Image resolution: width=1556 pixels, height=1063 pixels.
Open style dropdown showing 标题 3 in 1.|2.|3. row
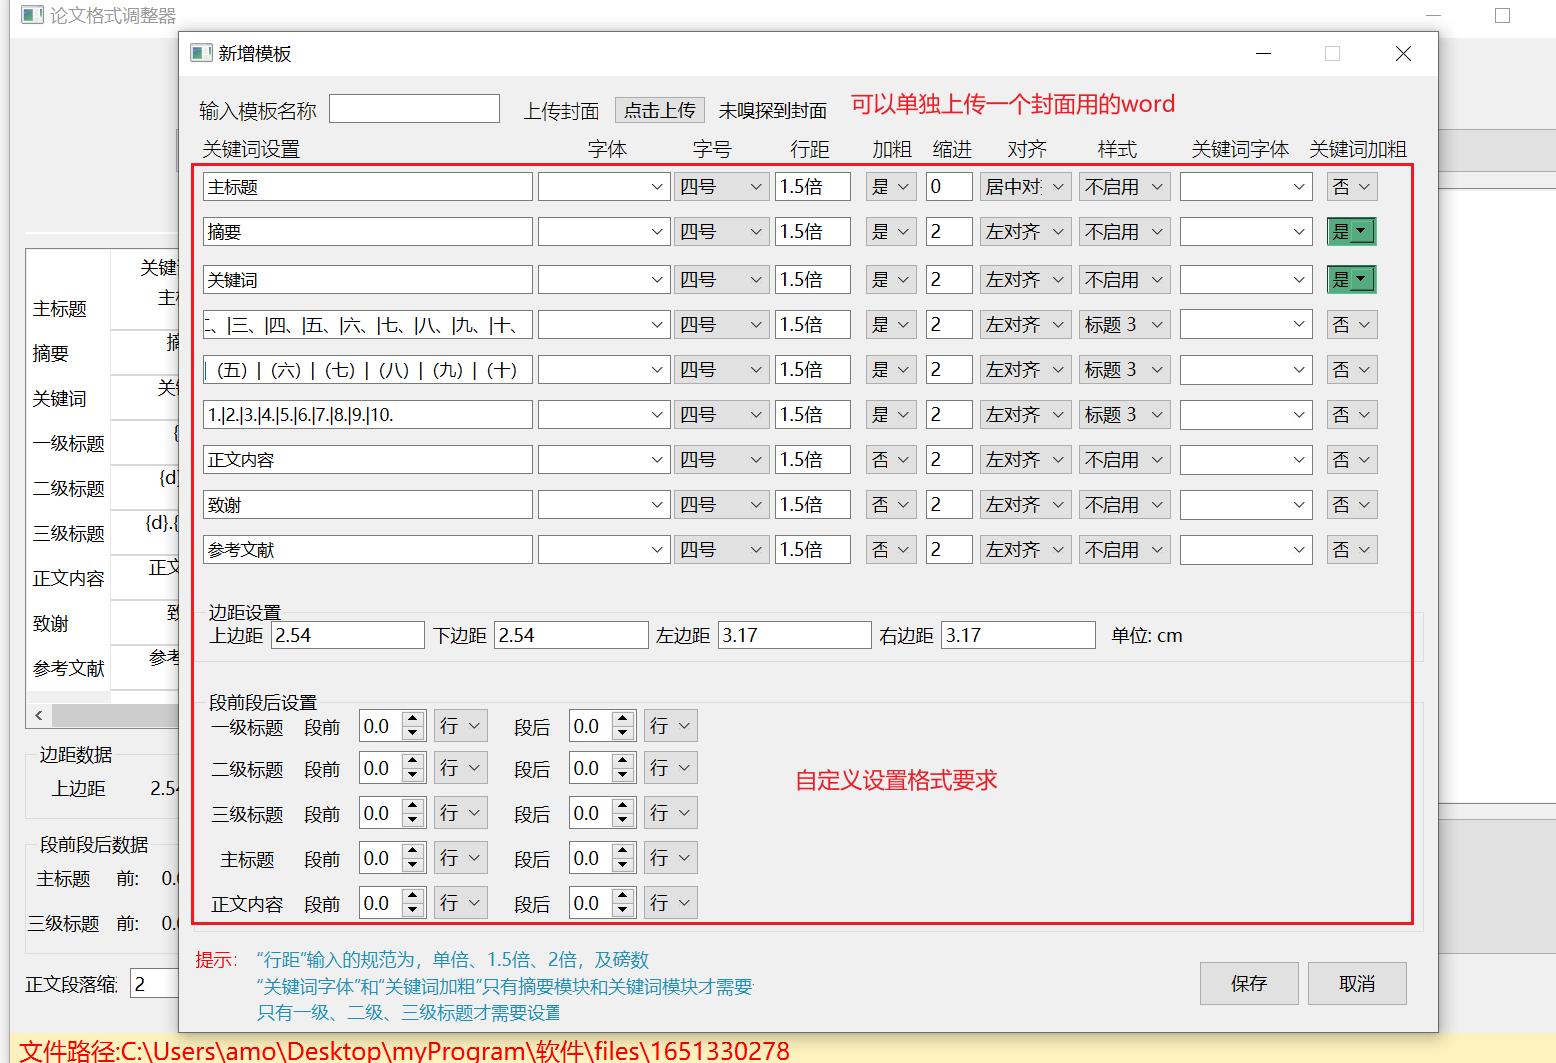[1125, 415]
